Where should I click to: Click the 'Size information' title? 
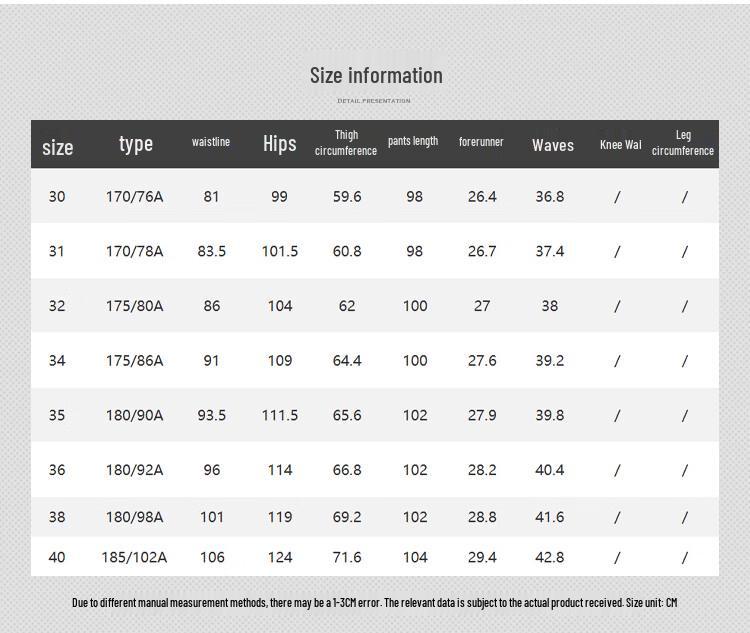(375, 76)
